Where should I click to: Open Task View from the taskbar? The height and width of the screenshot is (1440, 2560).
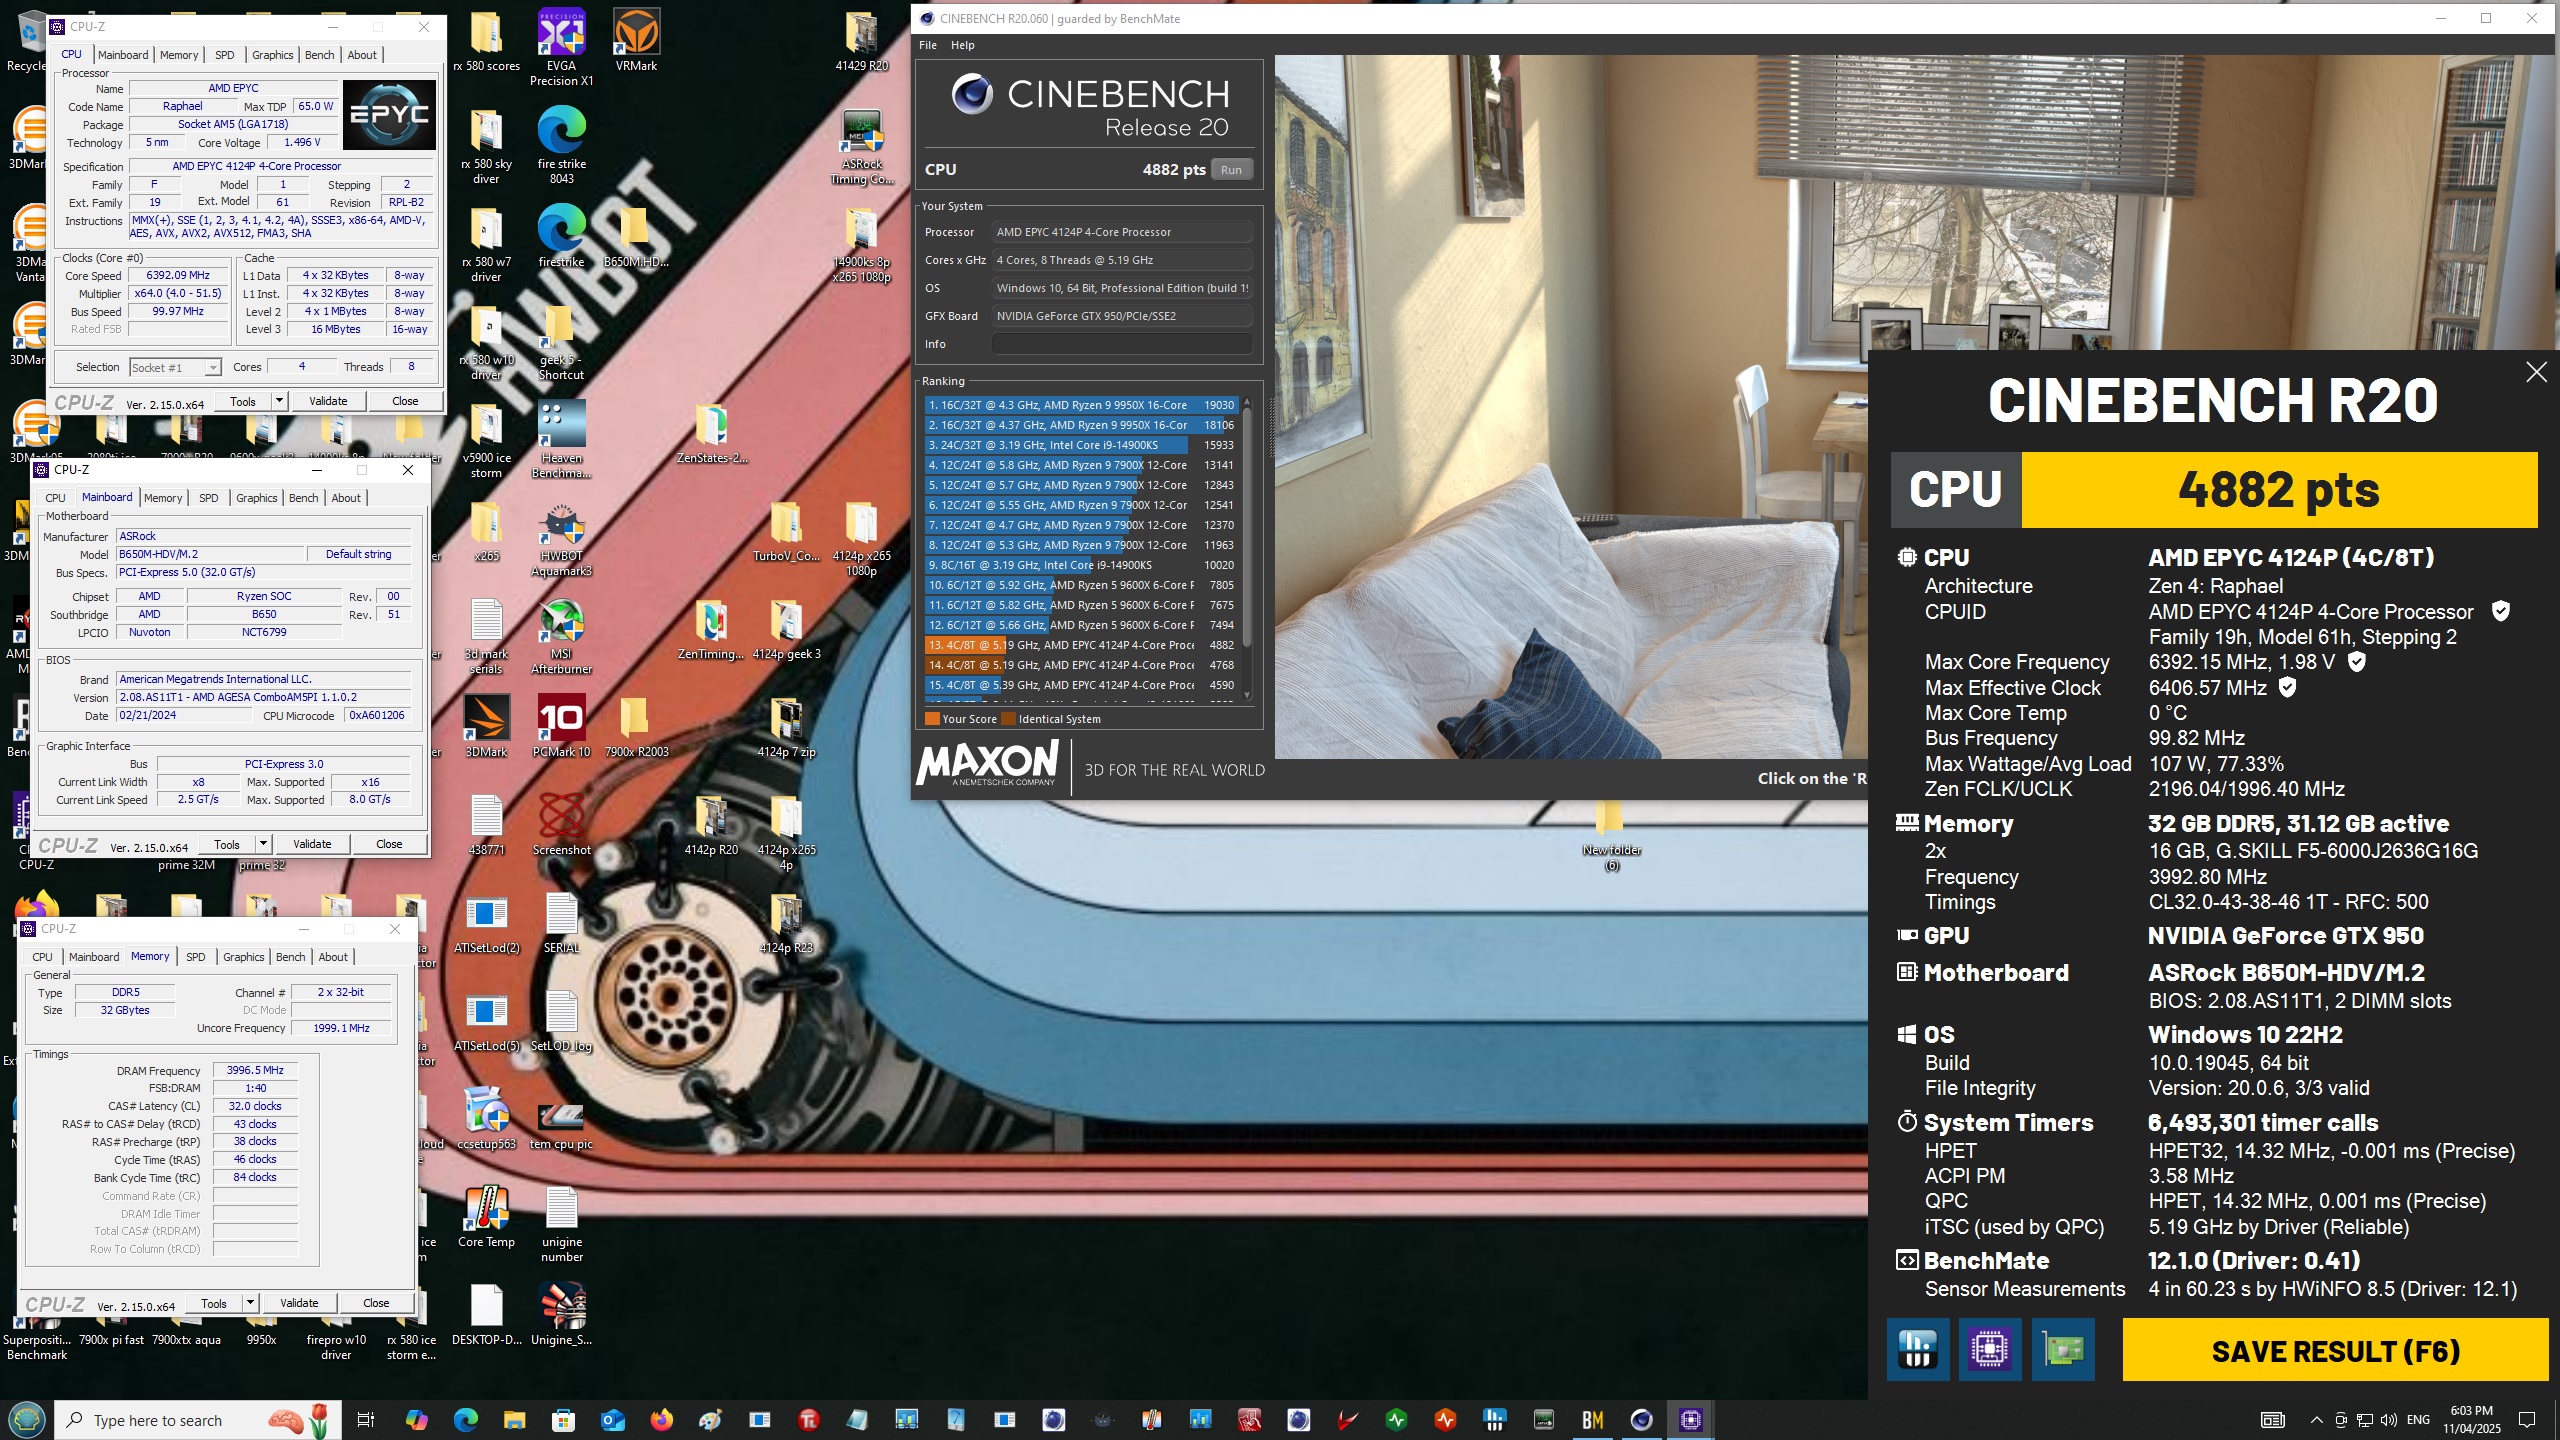click(366, 1420)
